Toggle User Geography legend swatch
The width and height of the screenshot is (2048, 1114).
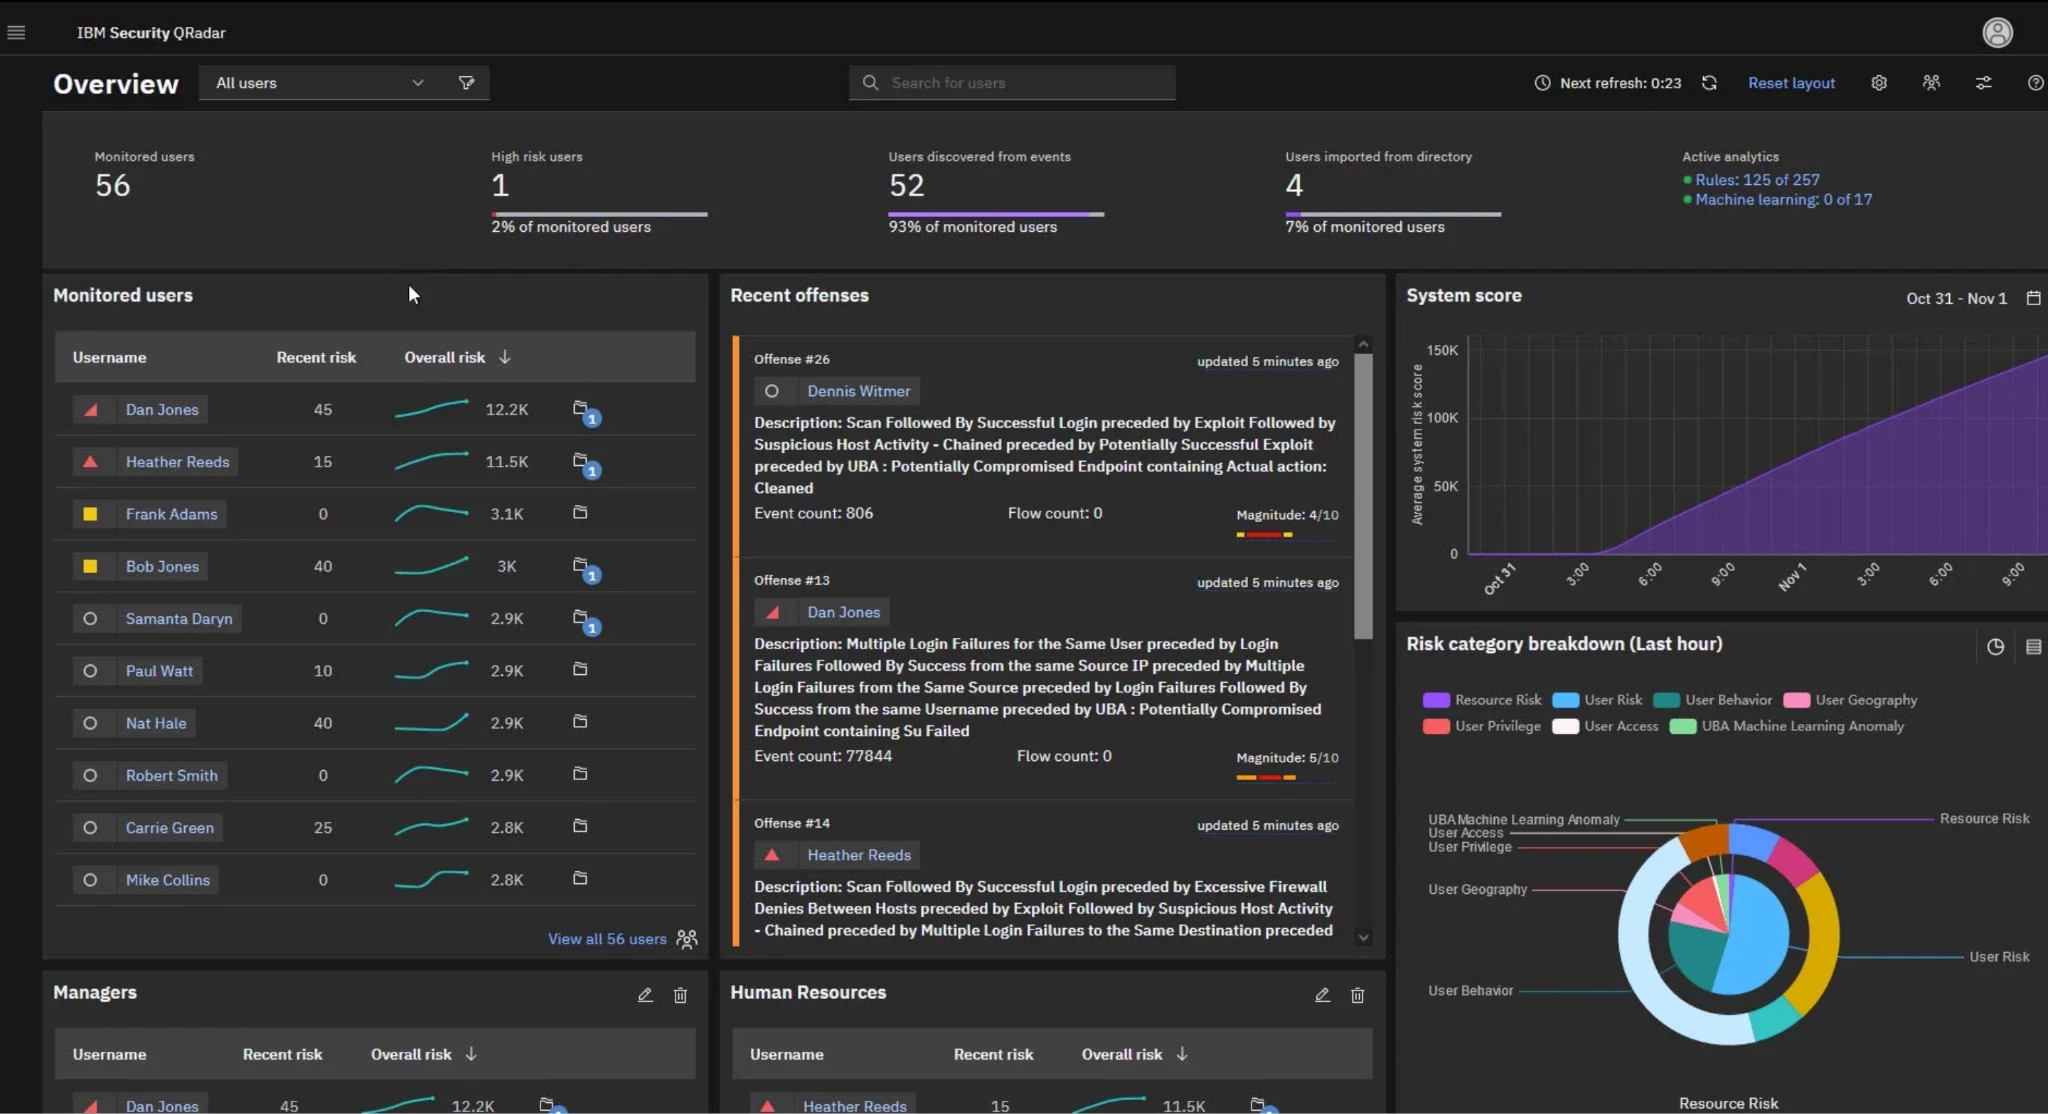1796,700
